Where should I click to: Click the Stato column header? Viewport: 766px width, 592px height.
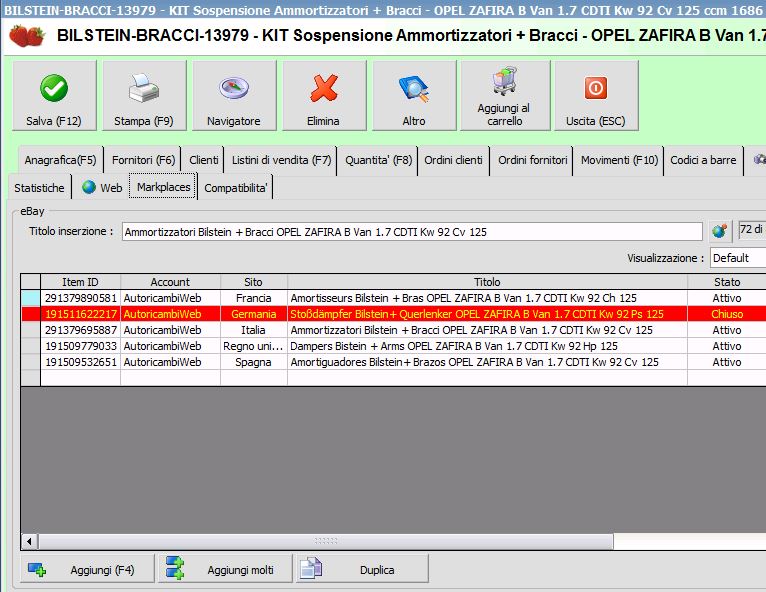pos(727,282)
